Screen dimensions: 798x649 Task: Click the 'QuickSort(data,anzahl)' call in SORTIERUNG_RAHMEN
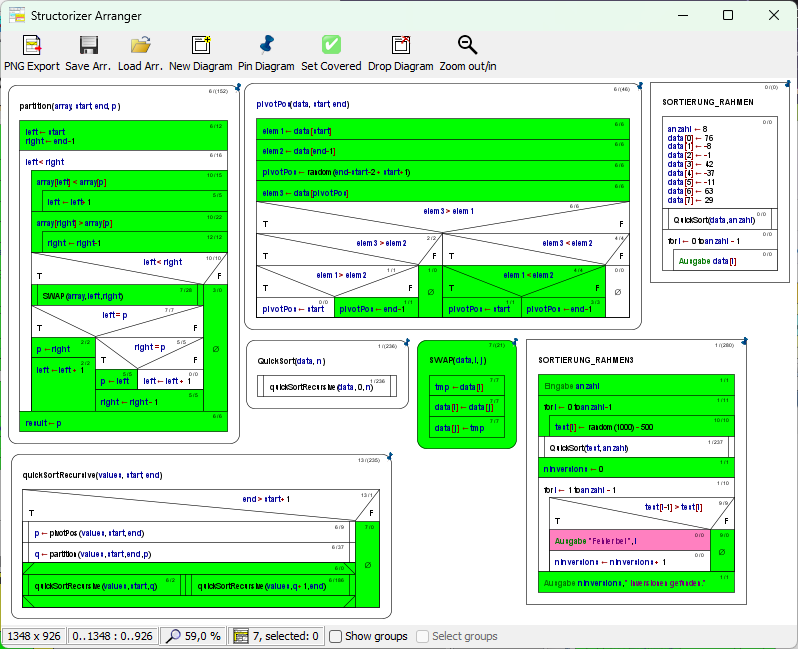[720, 219]
